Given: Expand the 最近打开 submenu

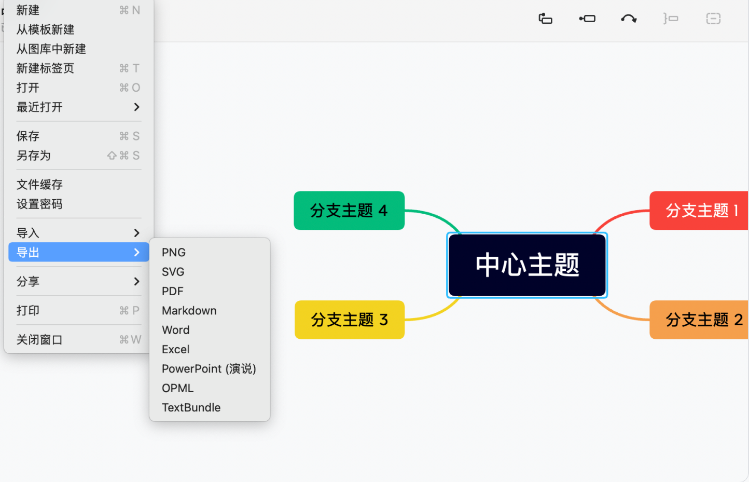Looking at the screenshot, I should click(x=78, y=107).
